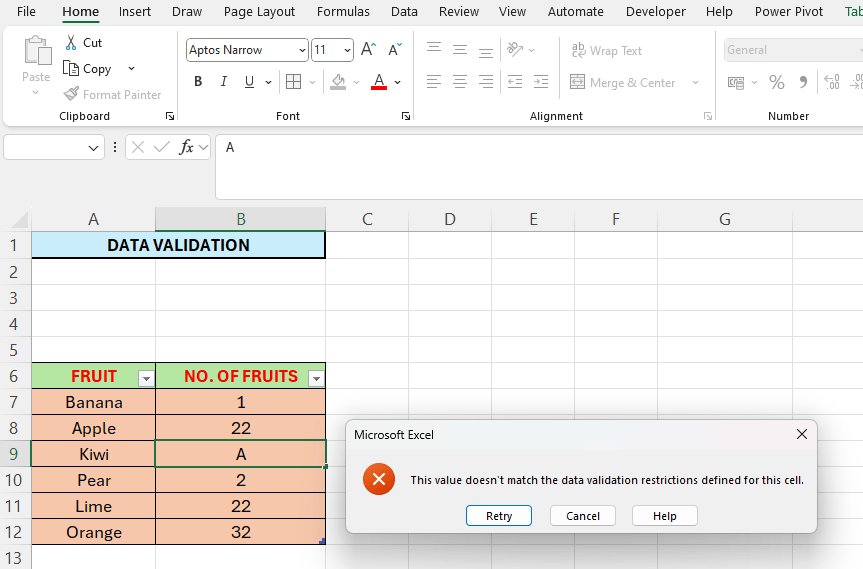
Task: Click the Center align icon
Action: 460,82
